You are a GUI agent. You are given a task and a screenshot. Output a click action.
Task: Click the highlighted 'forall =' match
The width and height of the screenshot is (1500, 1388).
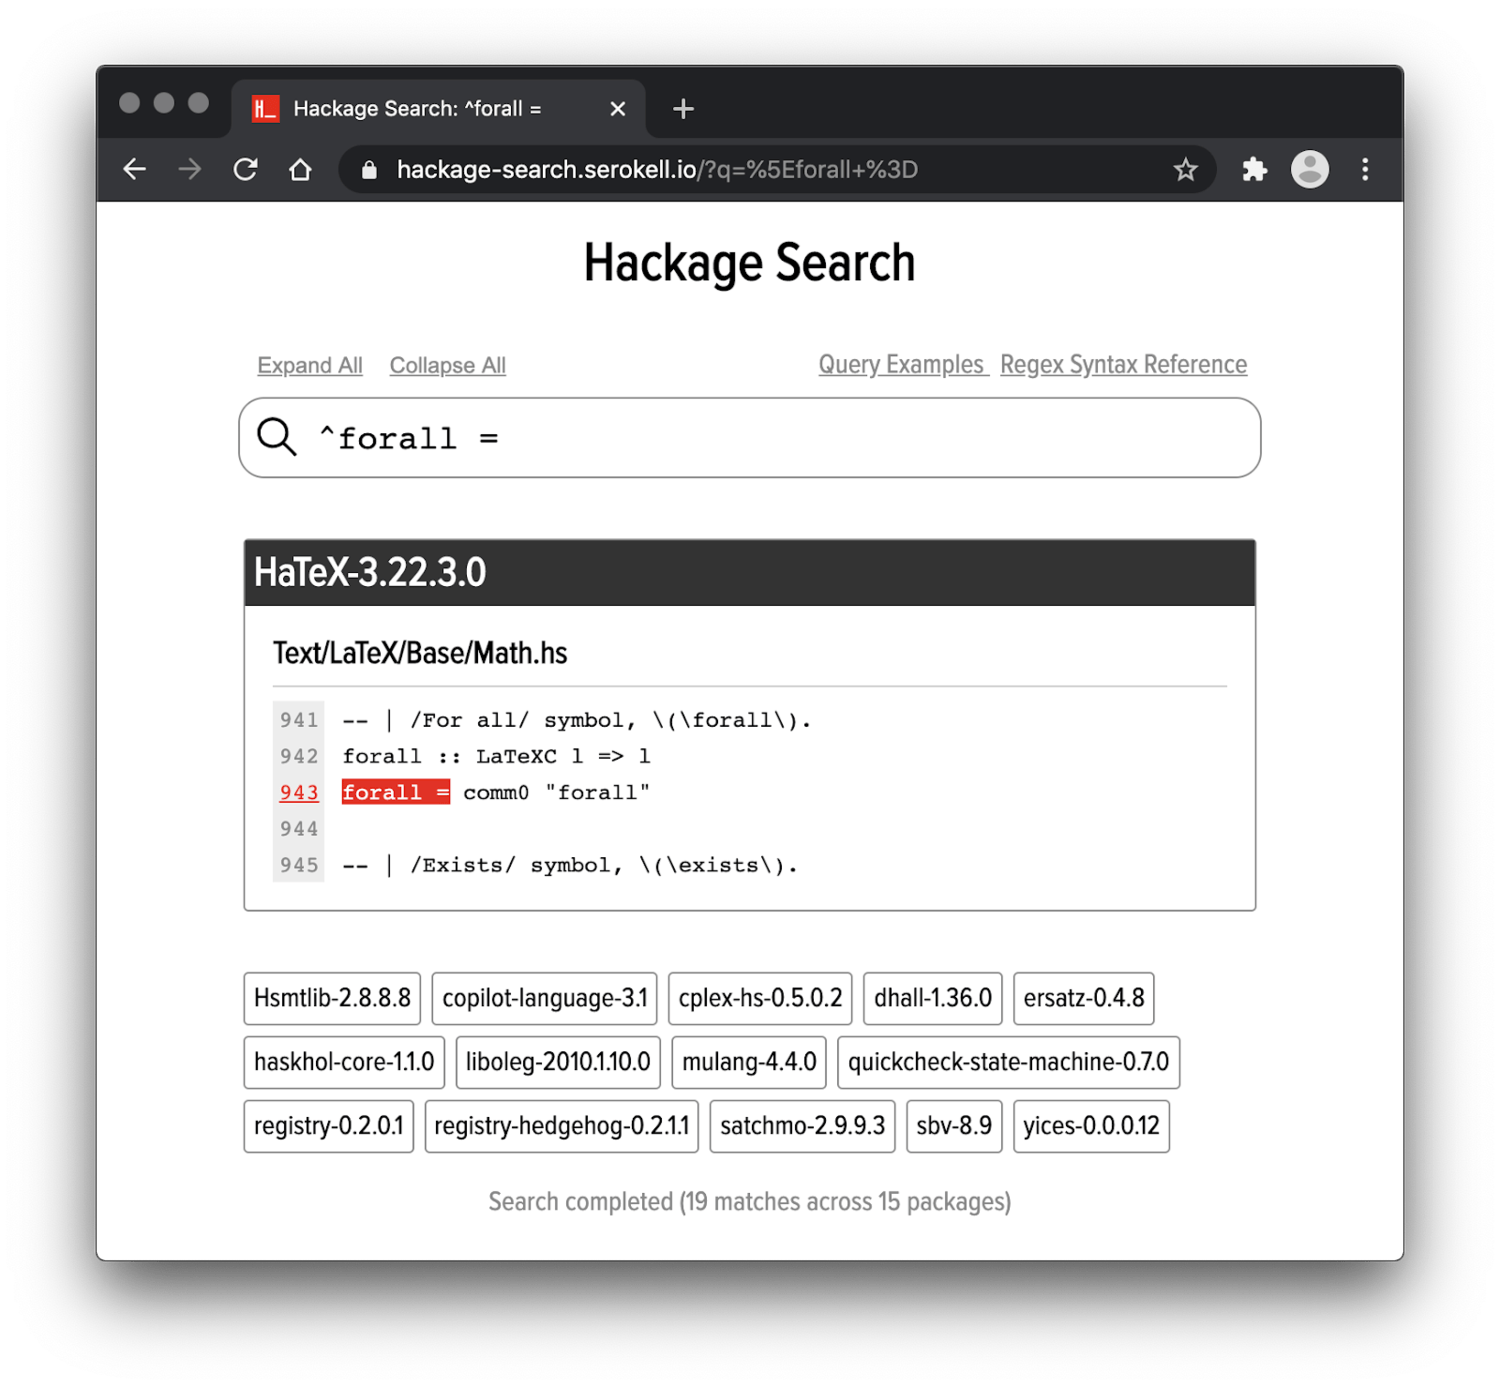[x=396, y=792]
